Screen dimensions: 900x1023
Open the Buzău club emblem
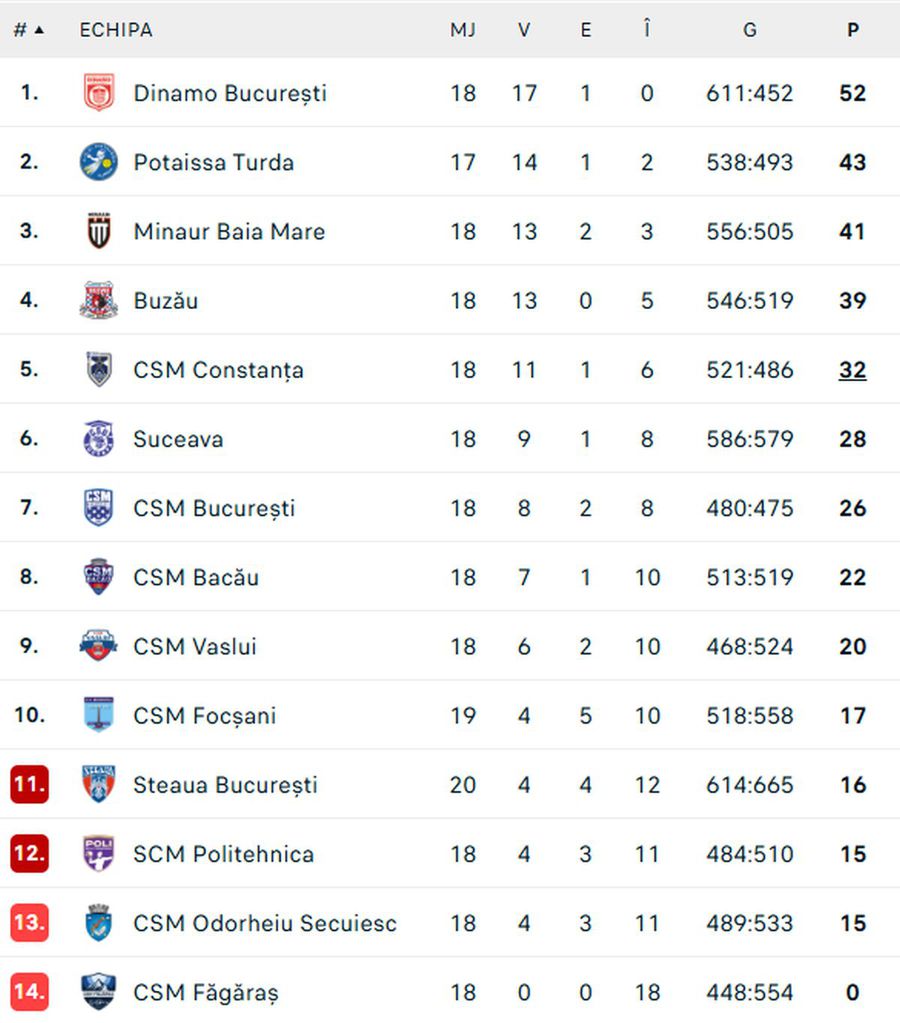pos(98,300)
